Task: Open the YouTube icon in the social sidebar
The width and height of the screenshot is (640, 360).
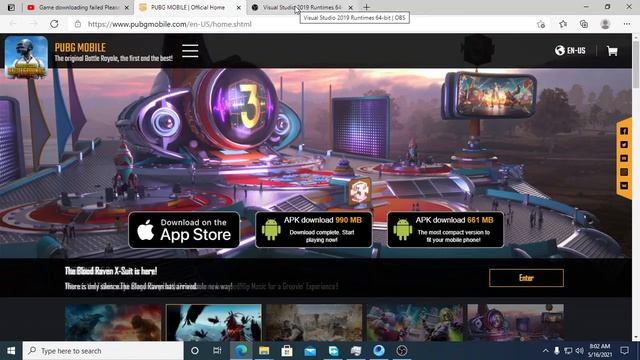Action: (x=624, y=158)
